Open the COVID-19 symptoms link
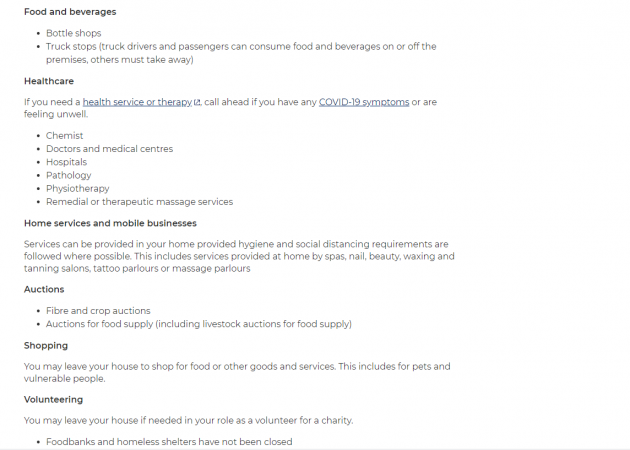The width and height of the screenshot is (630, 450). pos(364,102)
